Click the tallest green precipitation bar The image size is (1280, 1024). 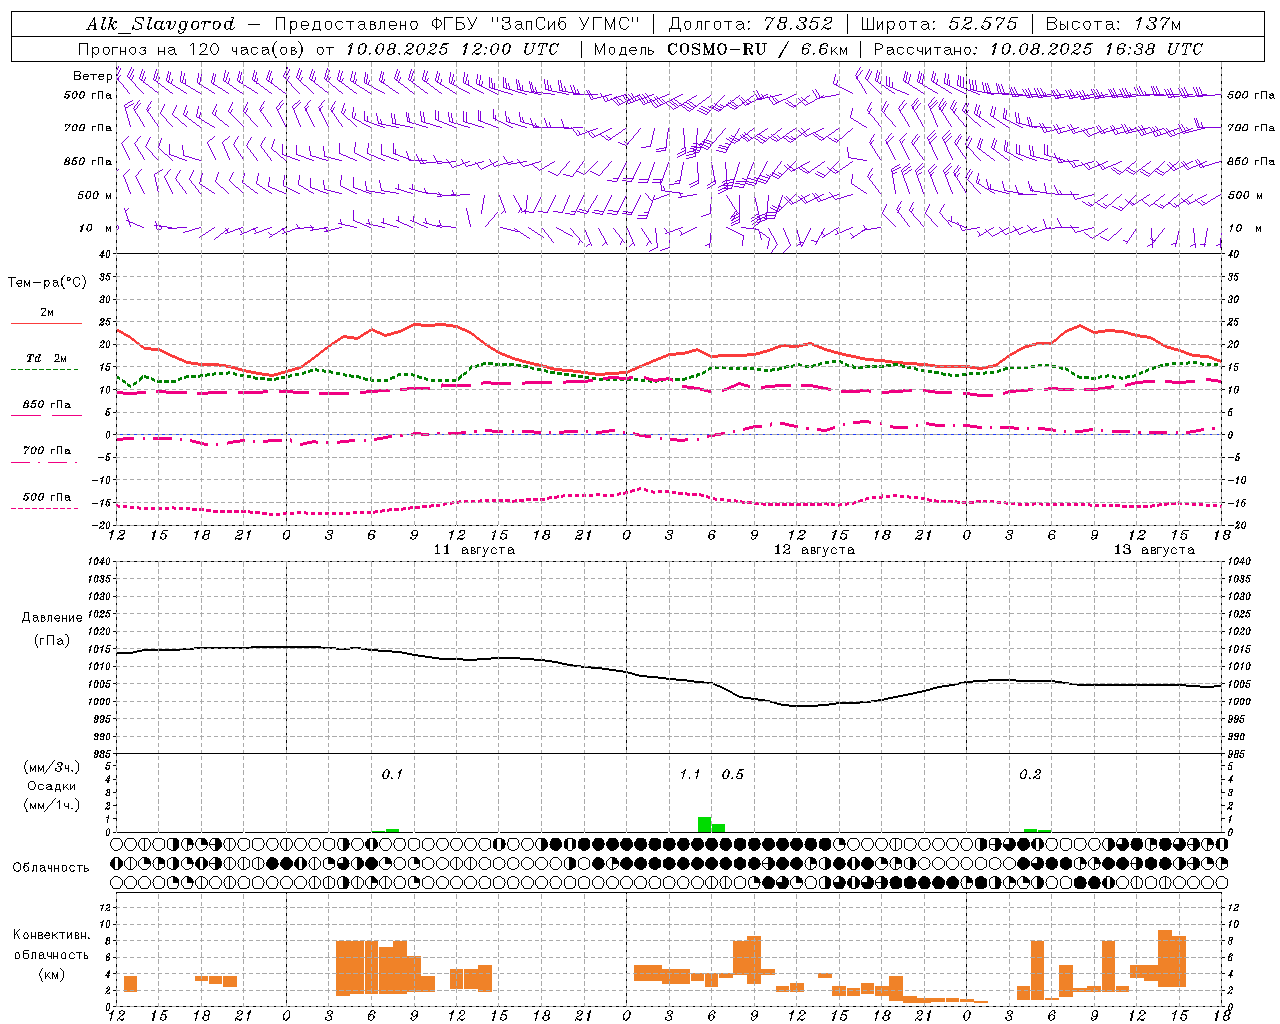[704, 824]
